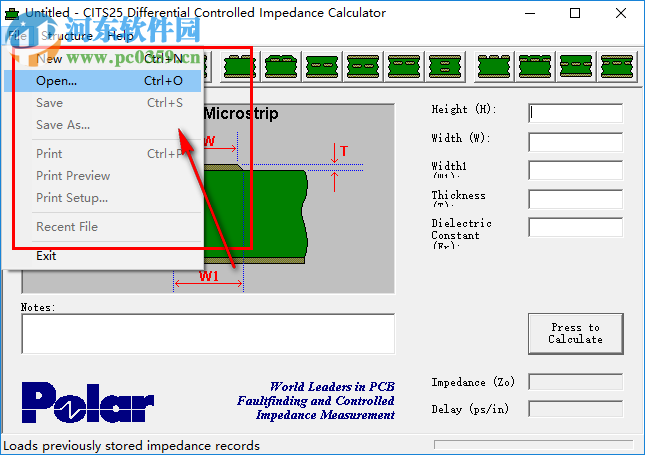Open the Help menu
This screenshot has height=455, width=645.
click(x=121, y=36)
